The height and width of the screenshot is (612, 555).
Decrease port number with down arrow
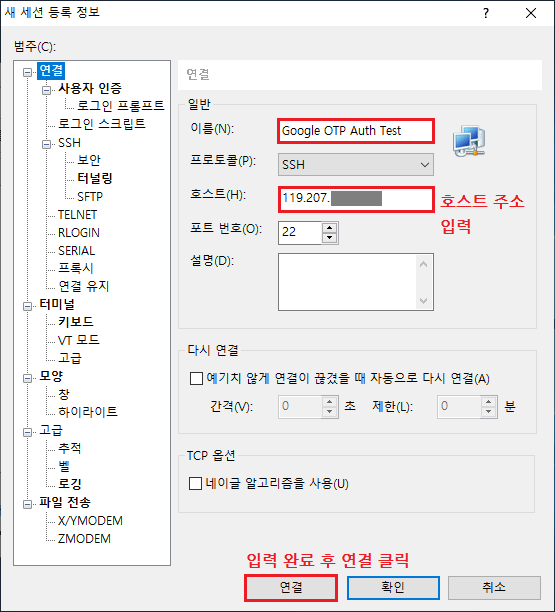[x=330, y=238]
